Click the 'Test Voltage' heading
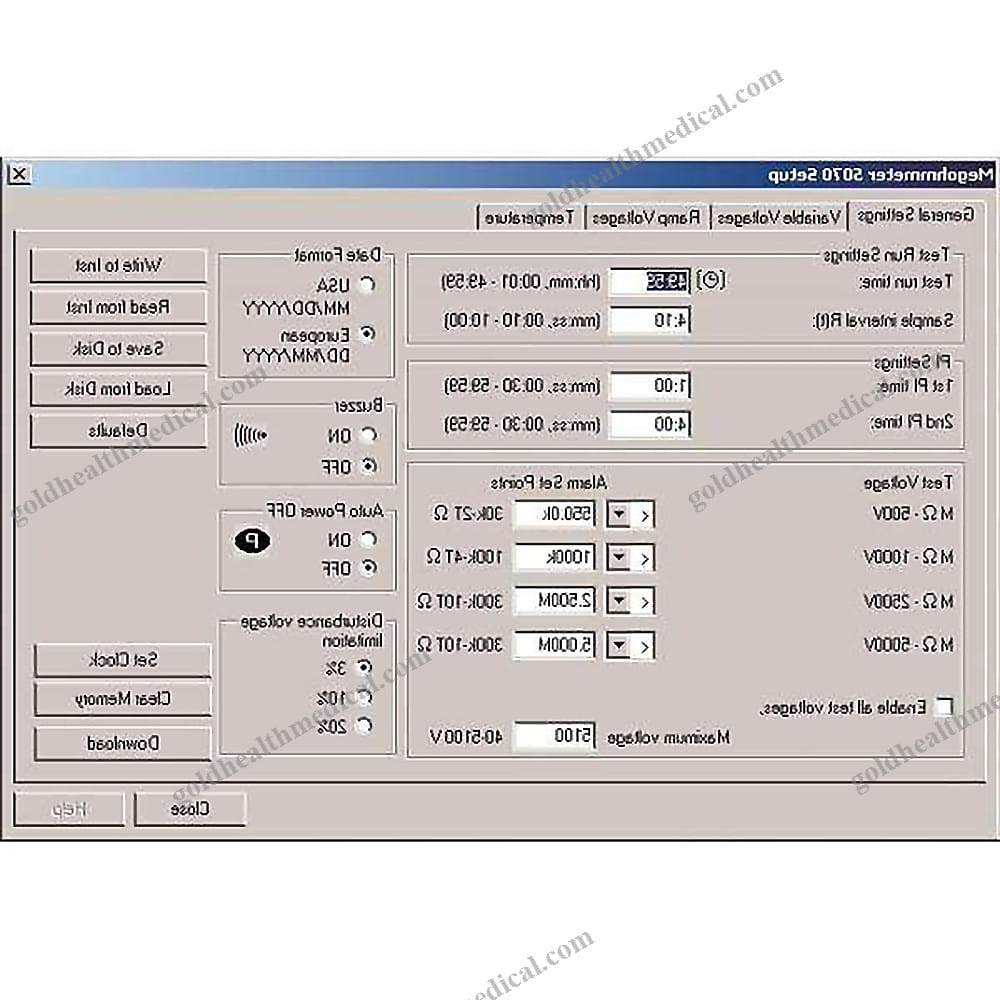 [x=908, y=483]
